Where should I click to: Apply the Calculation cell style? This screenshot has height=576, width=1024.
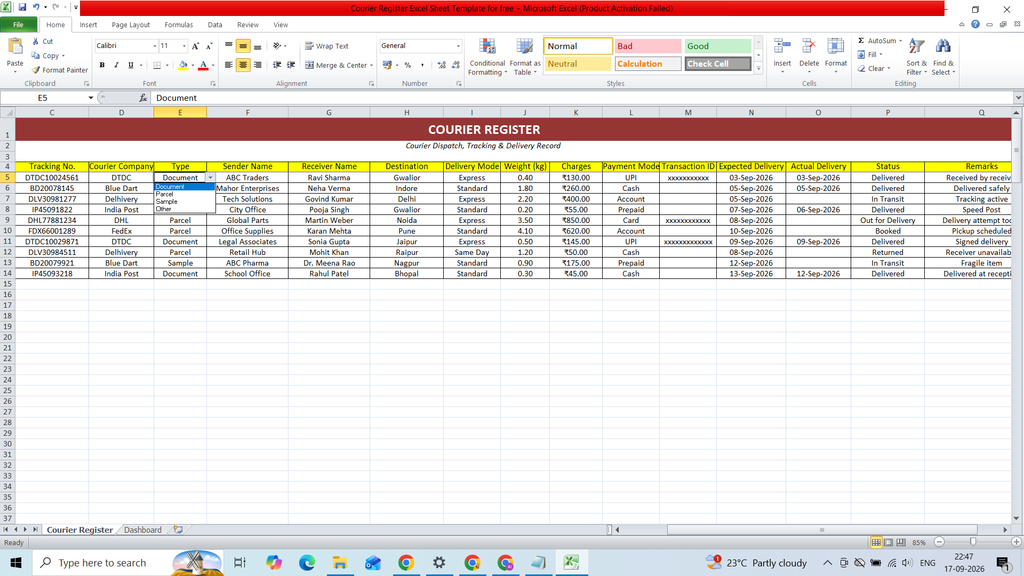[648, 64]
